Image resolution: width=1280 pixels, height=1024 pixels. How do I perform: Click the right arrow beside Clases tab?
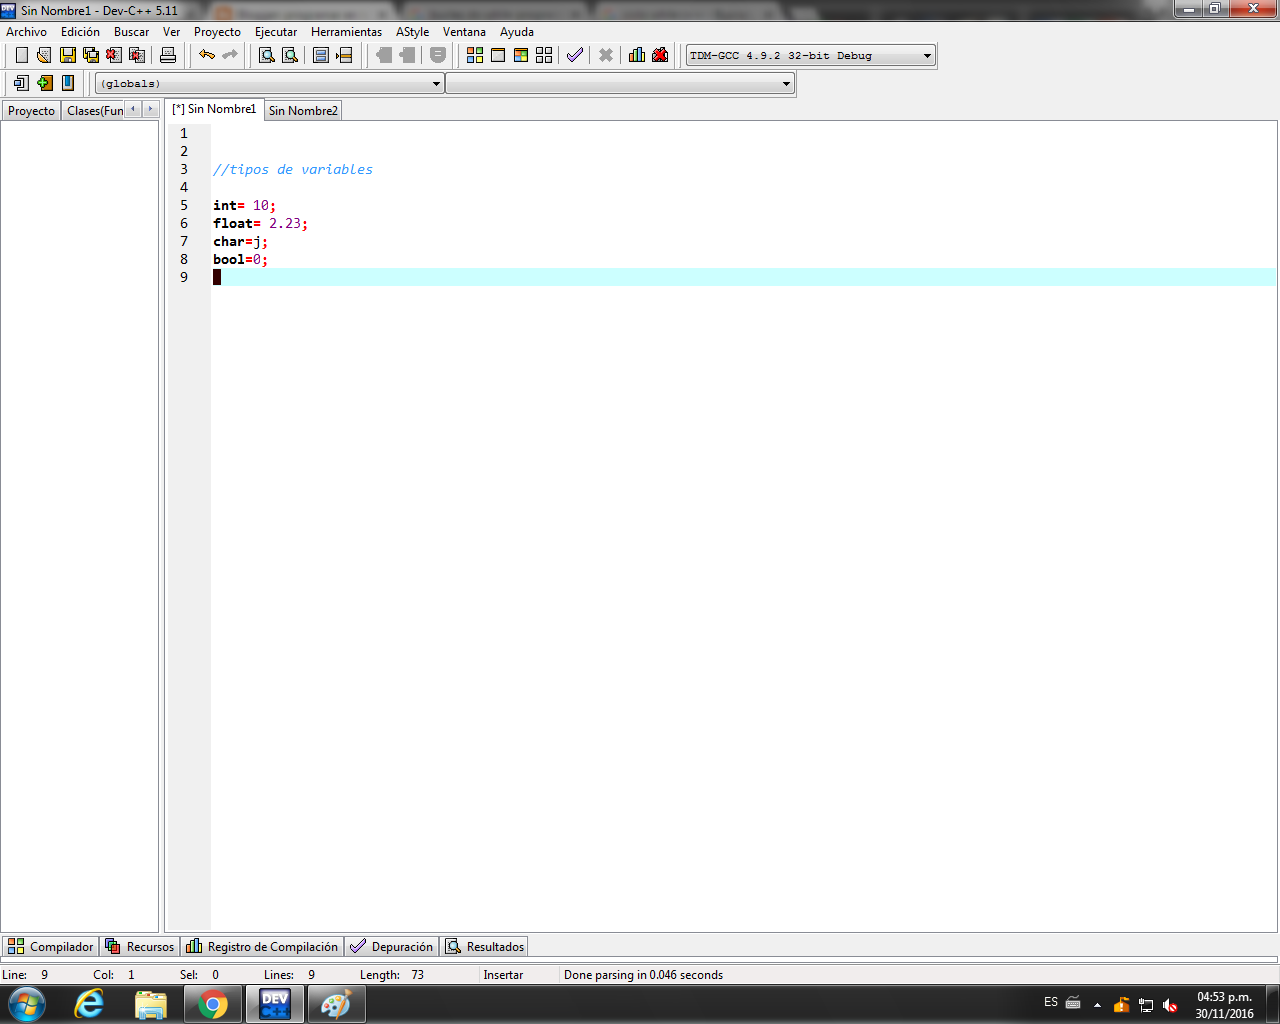[151, 110]
